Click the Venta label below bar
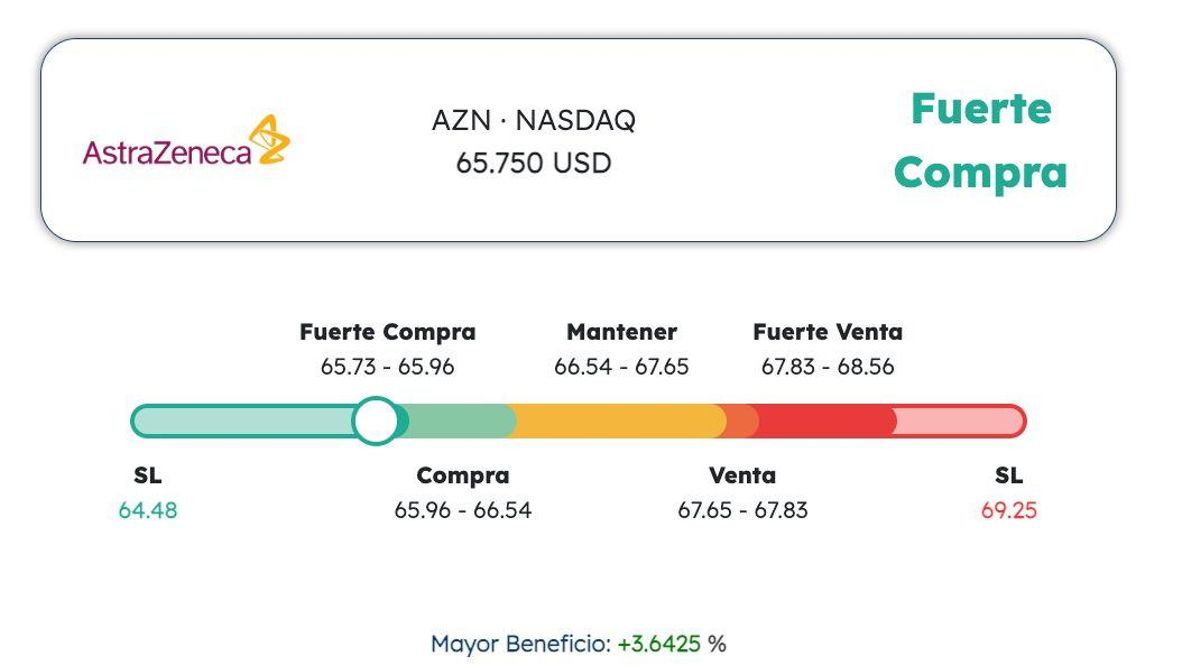 [742, 476]
